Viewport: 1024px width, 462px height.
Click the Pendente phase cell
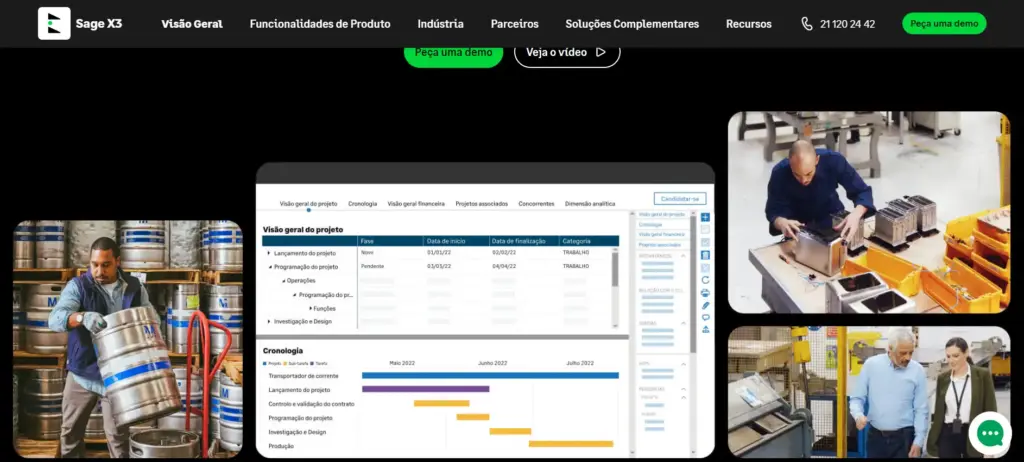click(372, 267)
